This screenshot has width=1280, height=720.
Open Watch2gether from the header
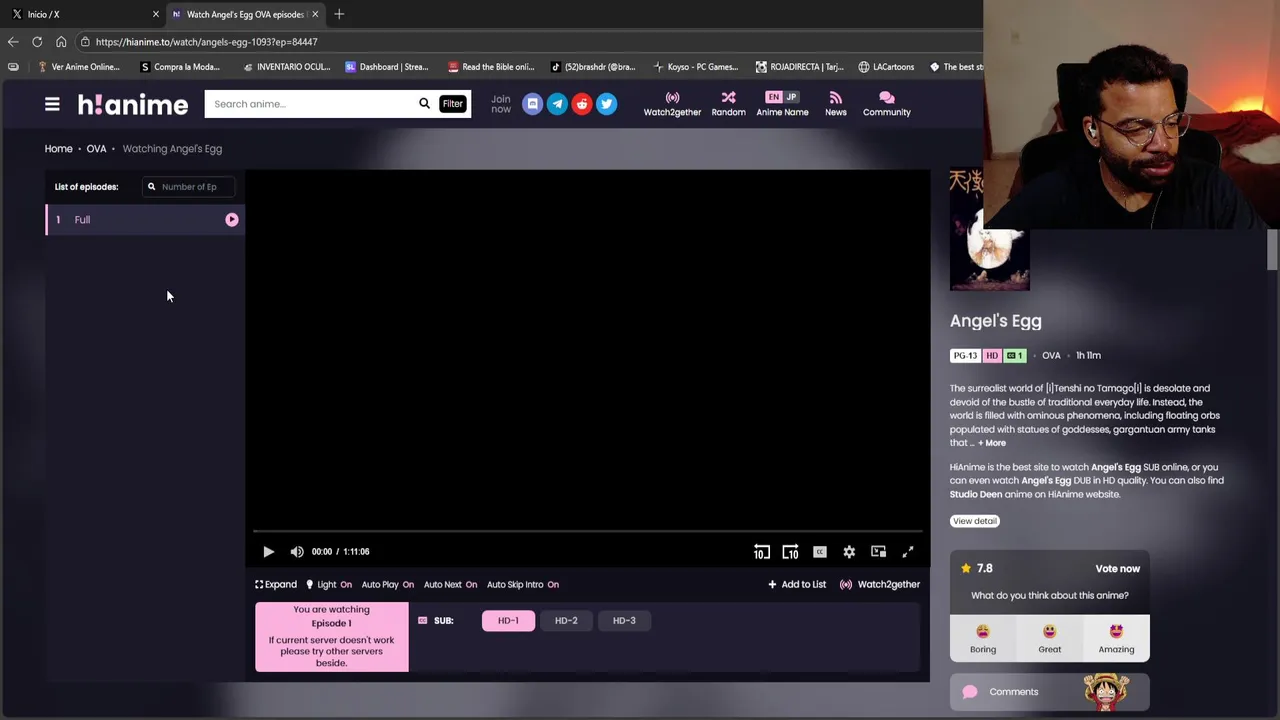pyautogui.click(x=672, y=104)
